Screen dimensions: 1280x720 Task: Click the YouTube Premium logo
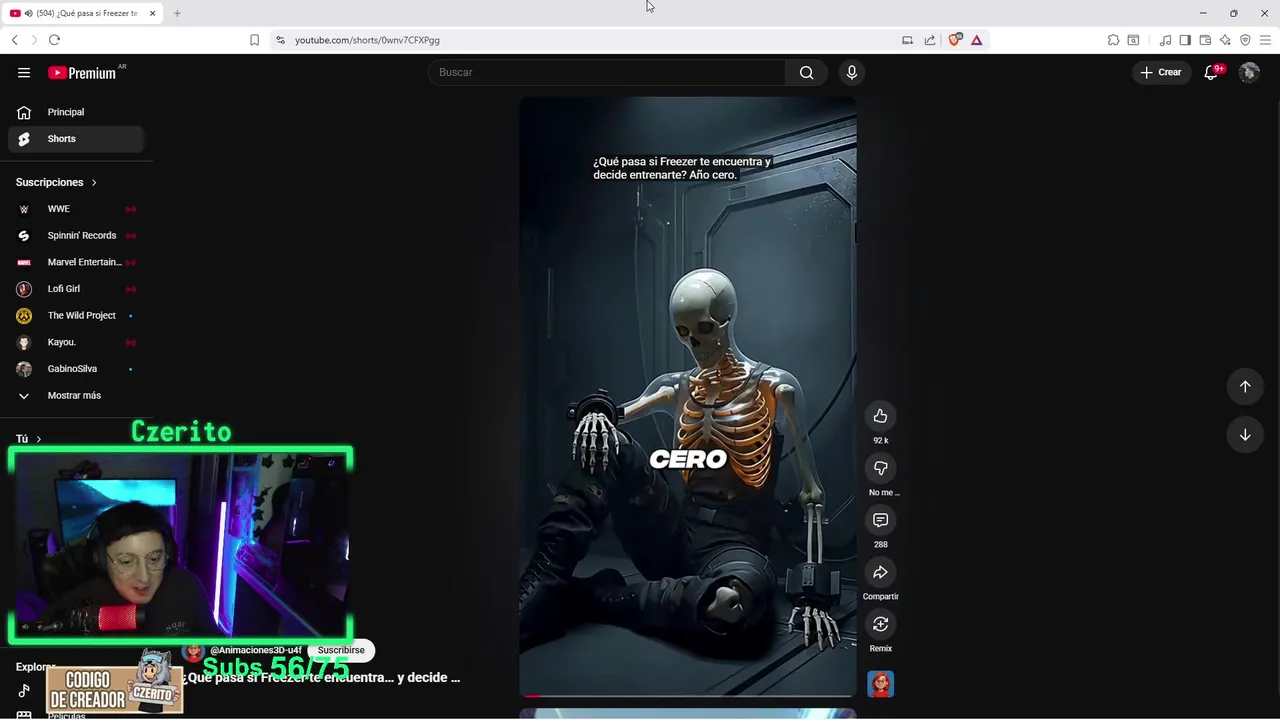tap(82, 72)
